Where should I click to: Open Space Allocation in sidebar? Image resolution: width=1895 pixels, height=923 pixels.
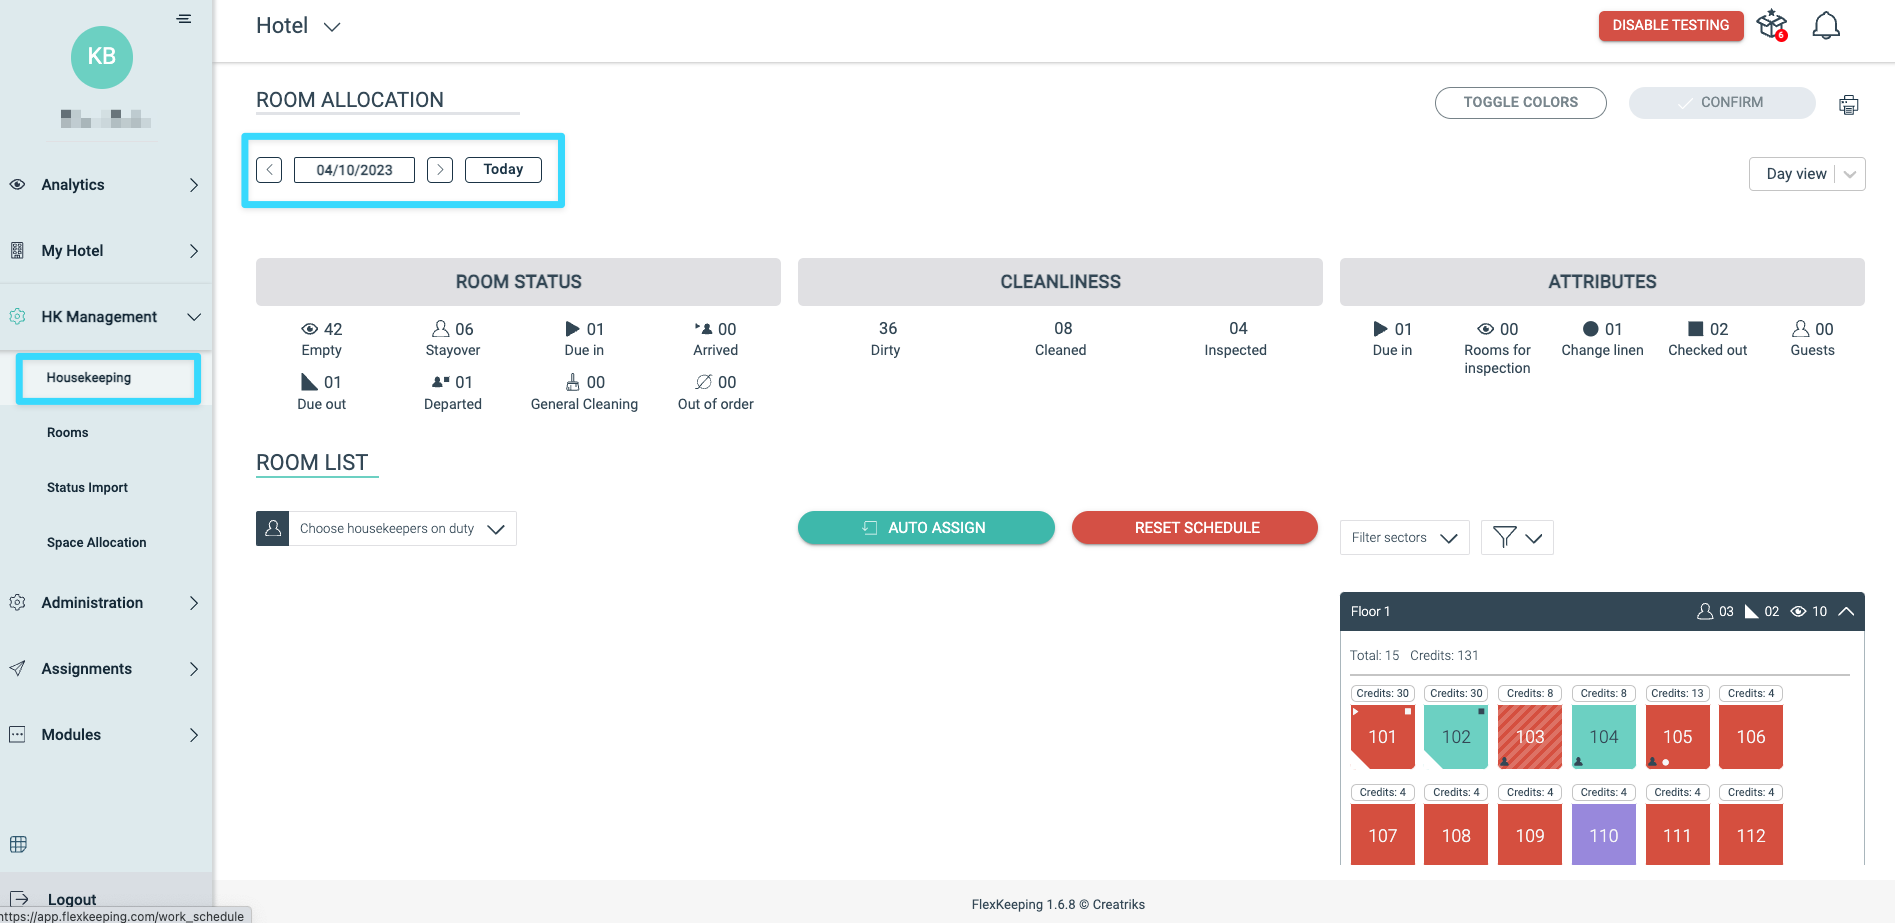(x=97, y=542)
